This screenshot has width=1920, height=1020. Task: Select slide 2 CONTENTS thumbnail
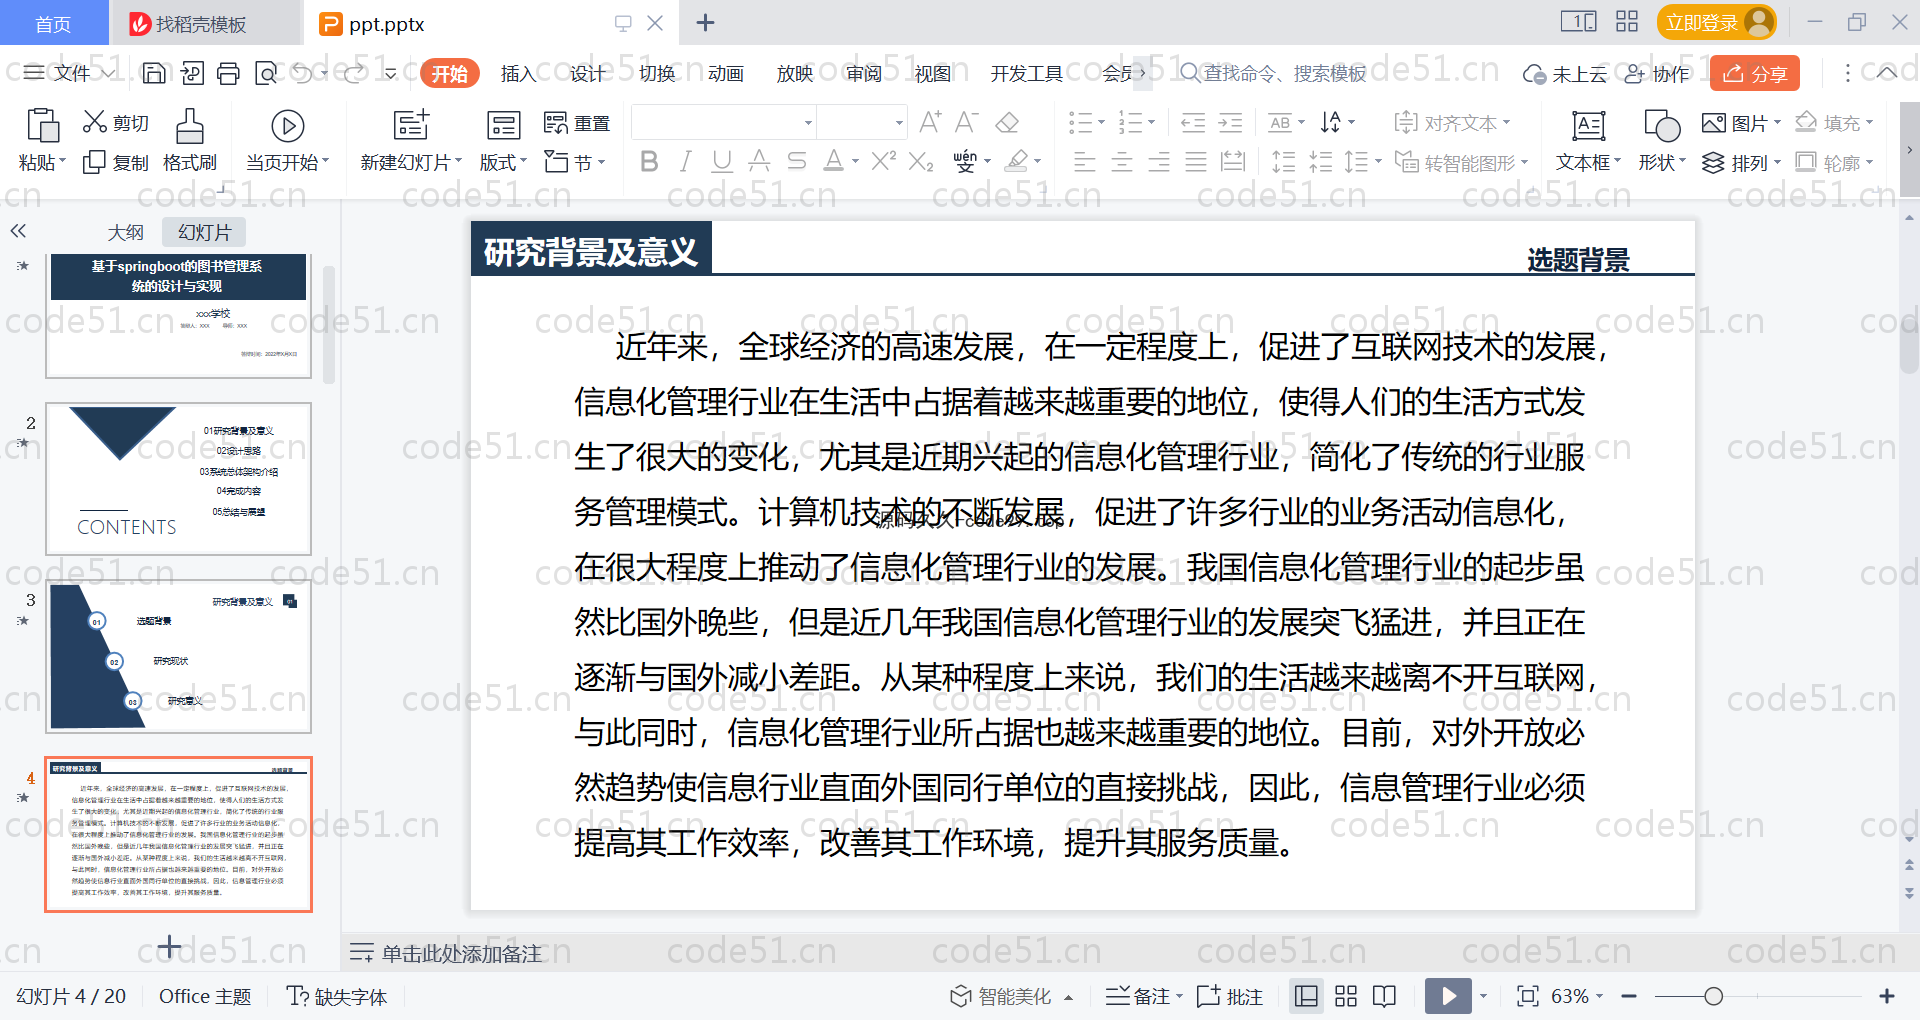tap(178, 478)
